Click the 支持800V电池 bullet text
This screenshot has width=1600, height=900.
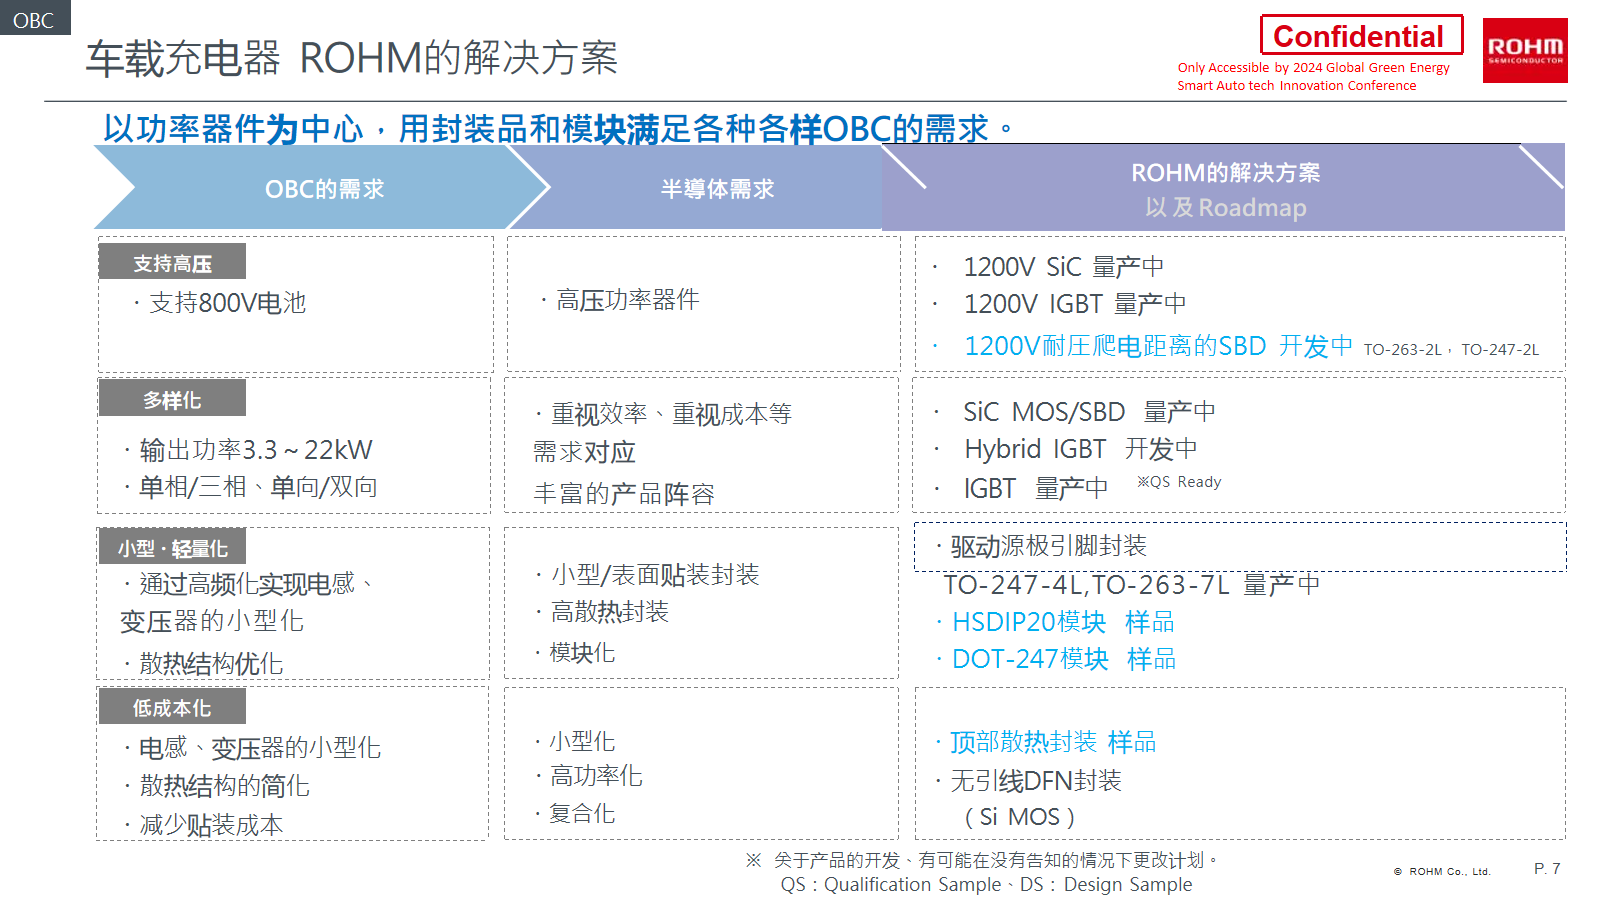coord(227,303)
